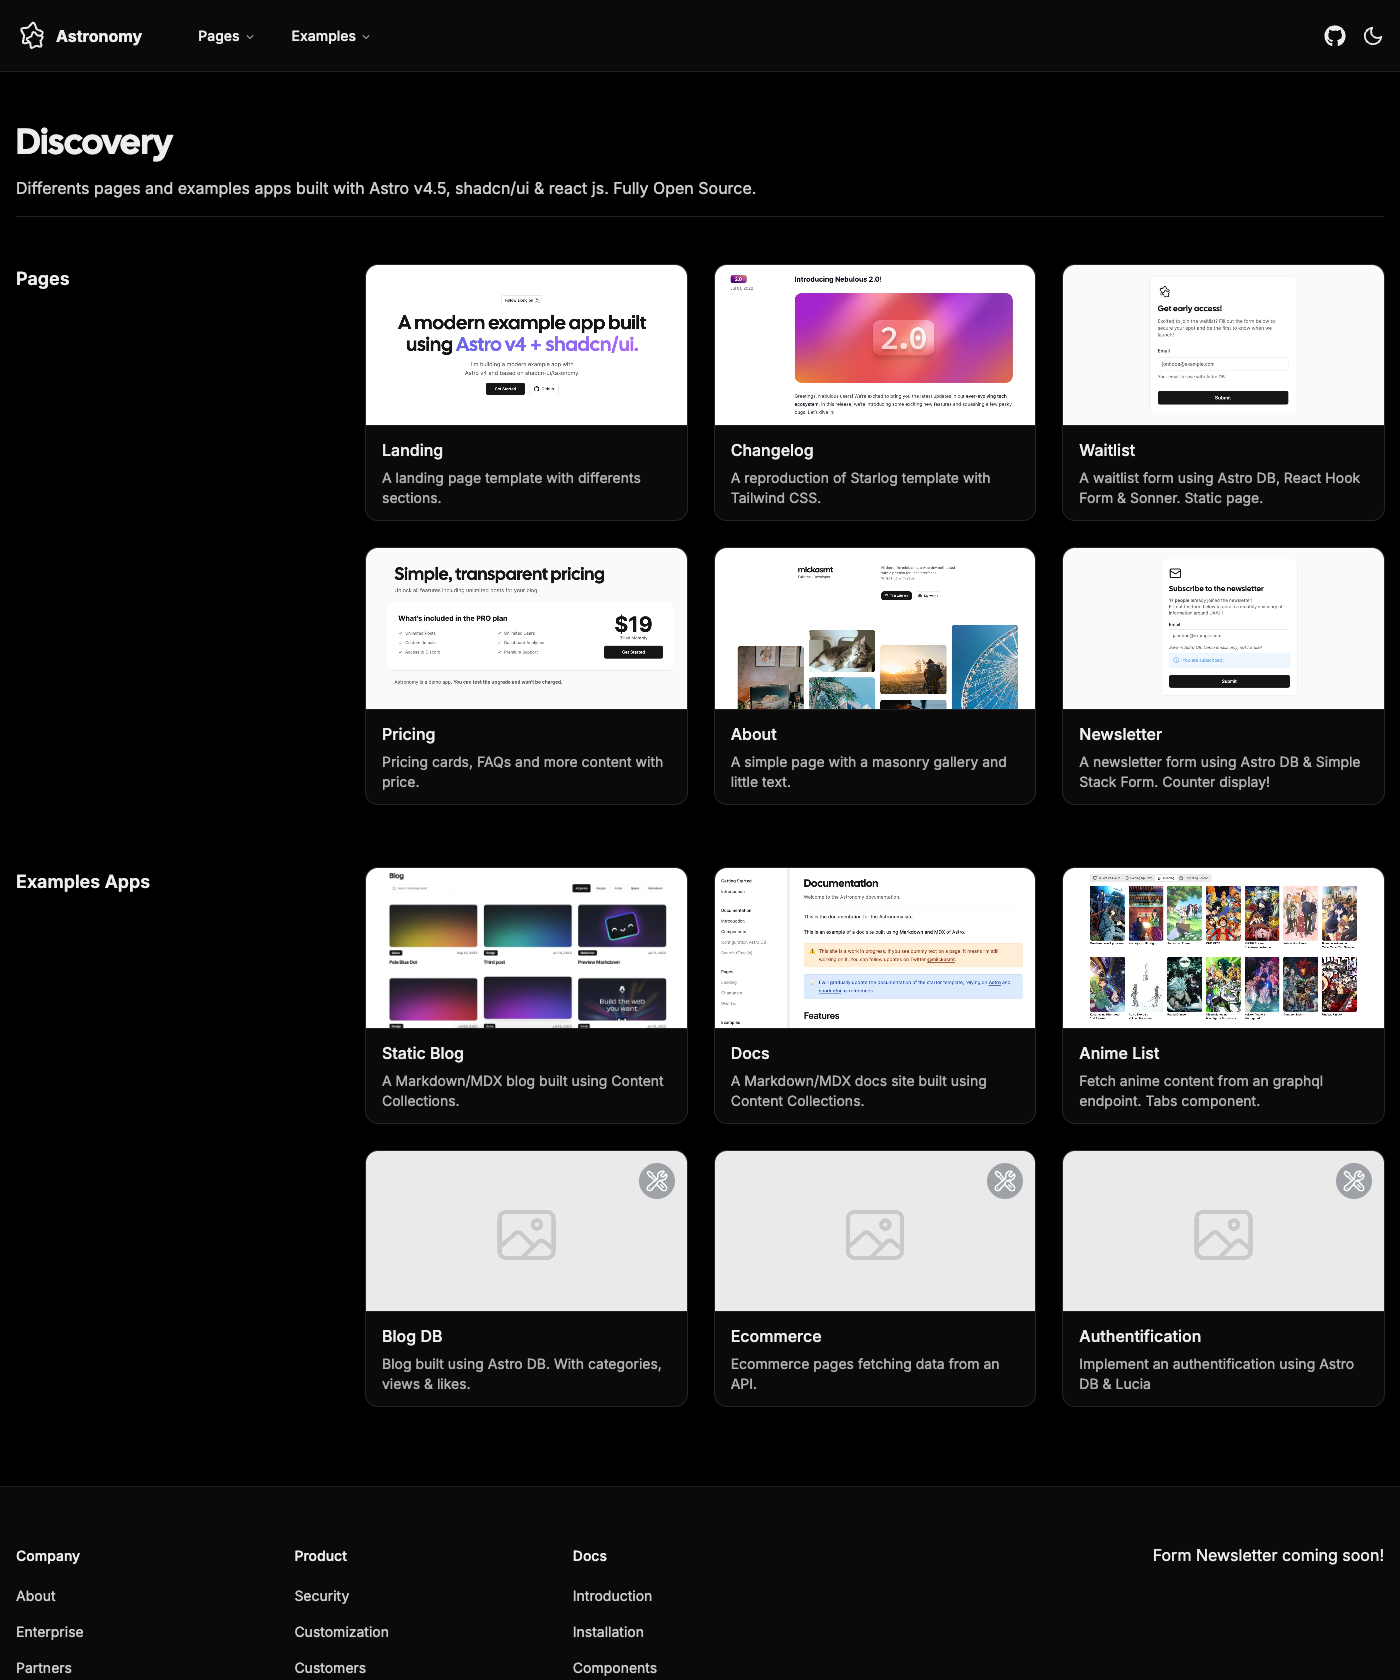Click the footer 'Docs' column heading

coord(590,1556)
